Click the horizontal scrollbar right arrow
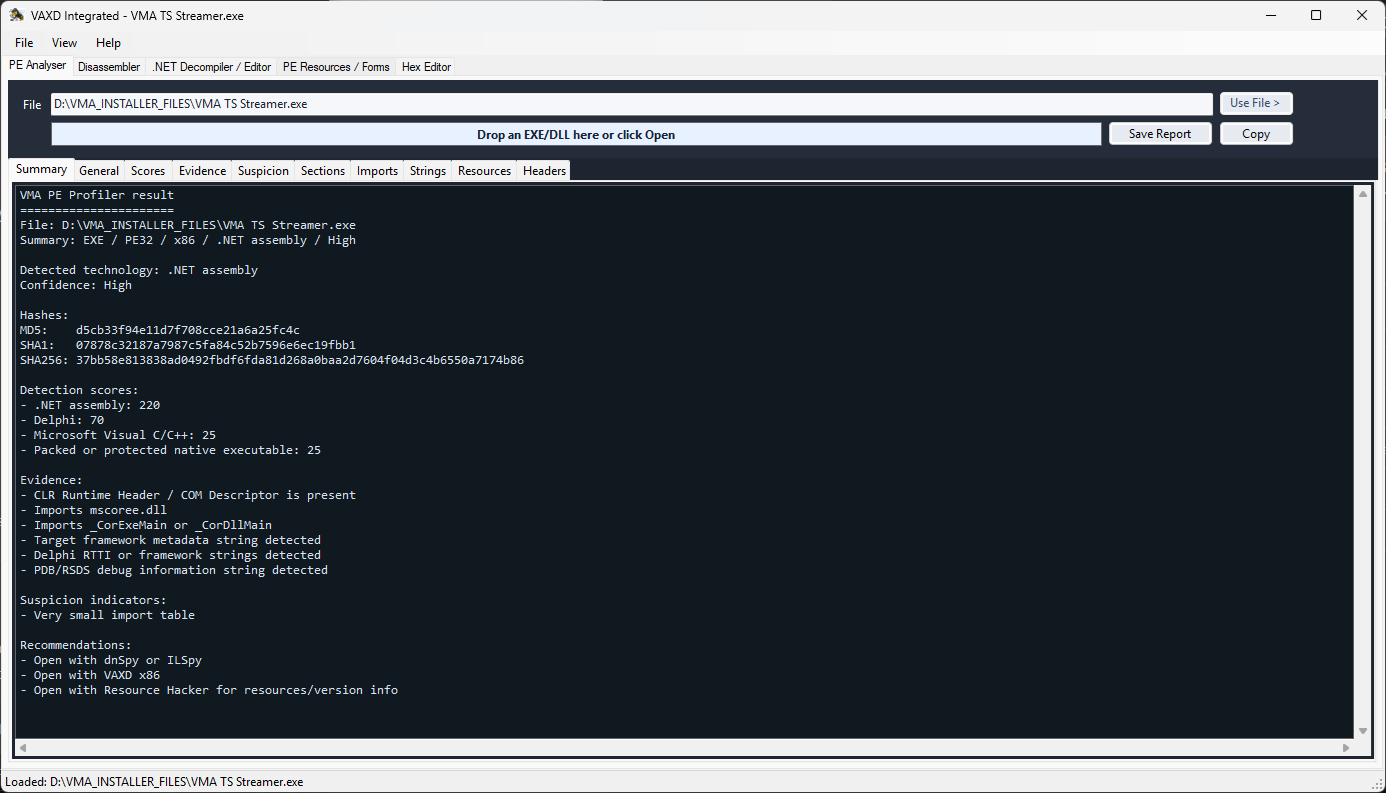 coord(1347,748)
